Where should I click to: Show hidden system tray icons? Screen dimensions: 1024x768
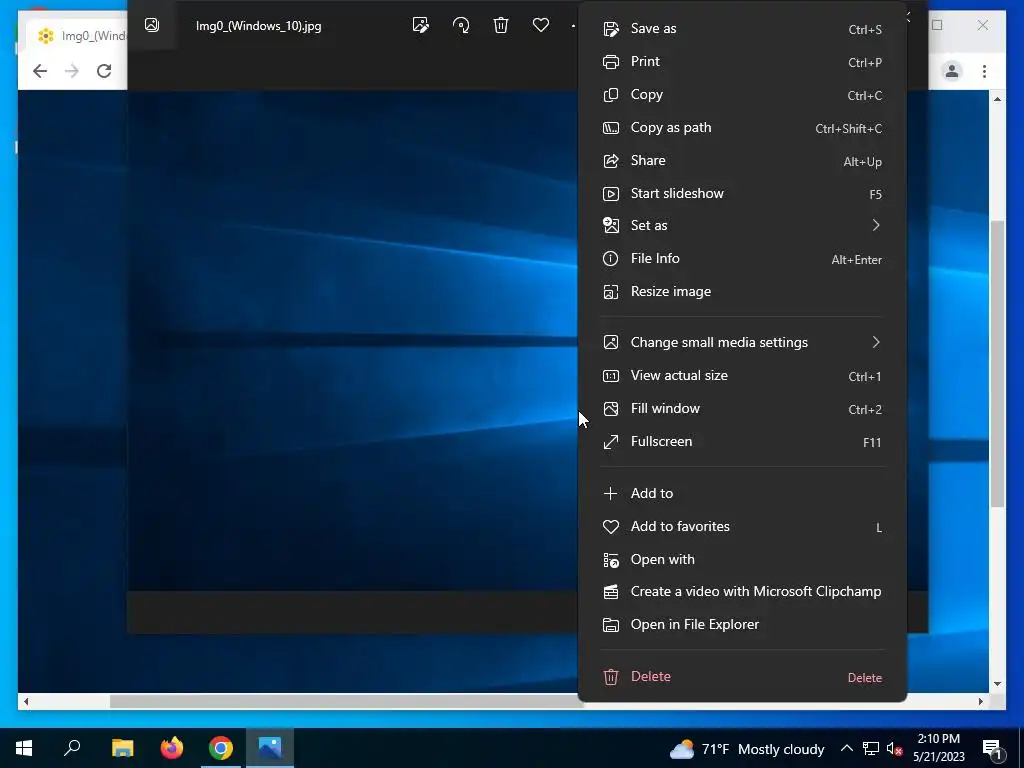click(846, 748)
